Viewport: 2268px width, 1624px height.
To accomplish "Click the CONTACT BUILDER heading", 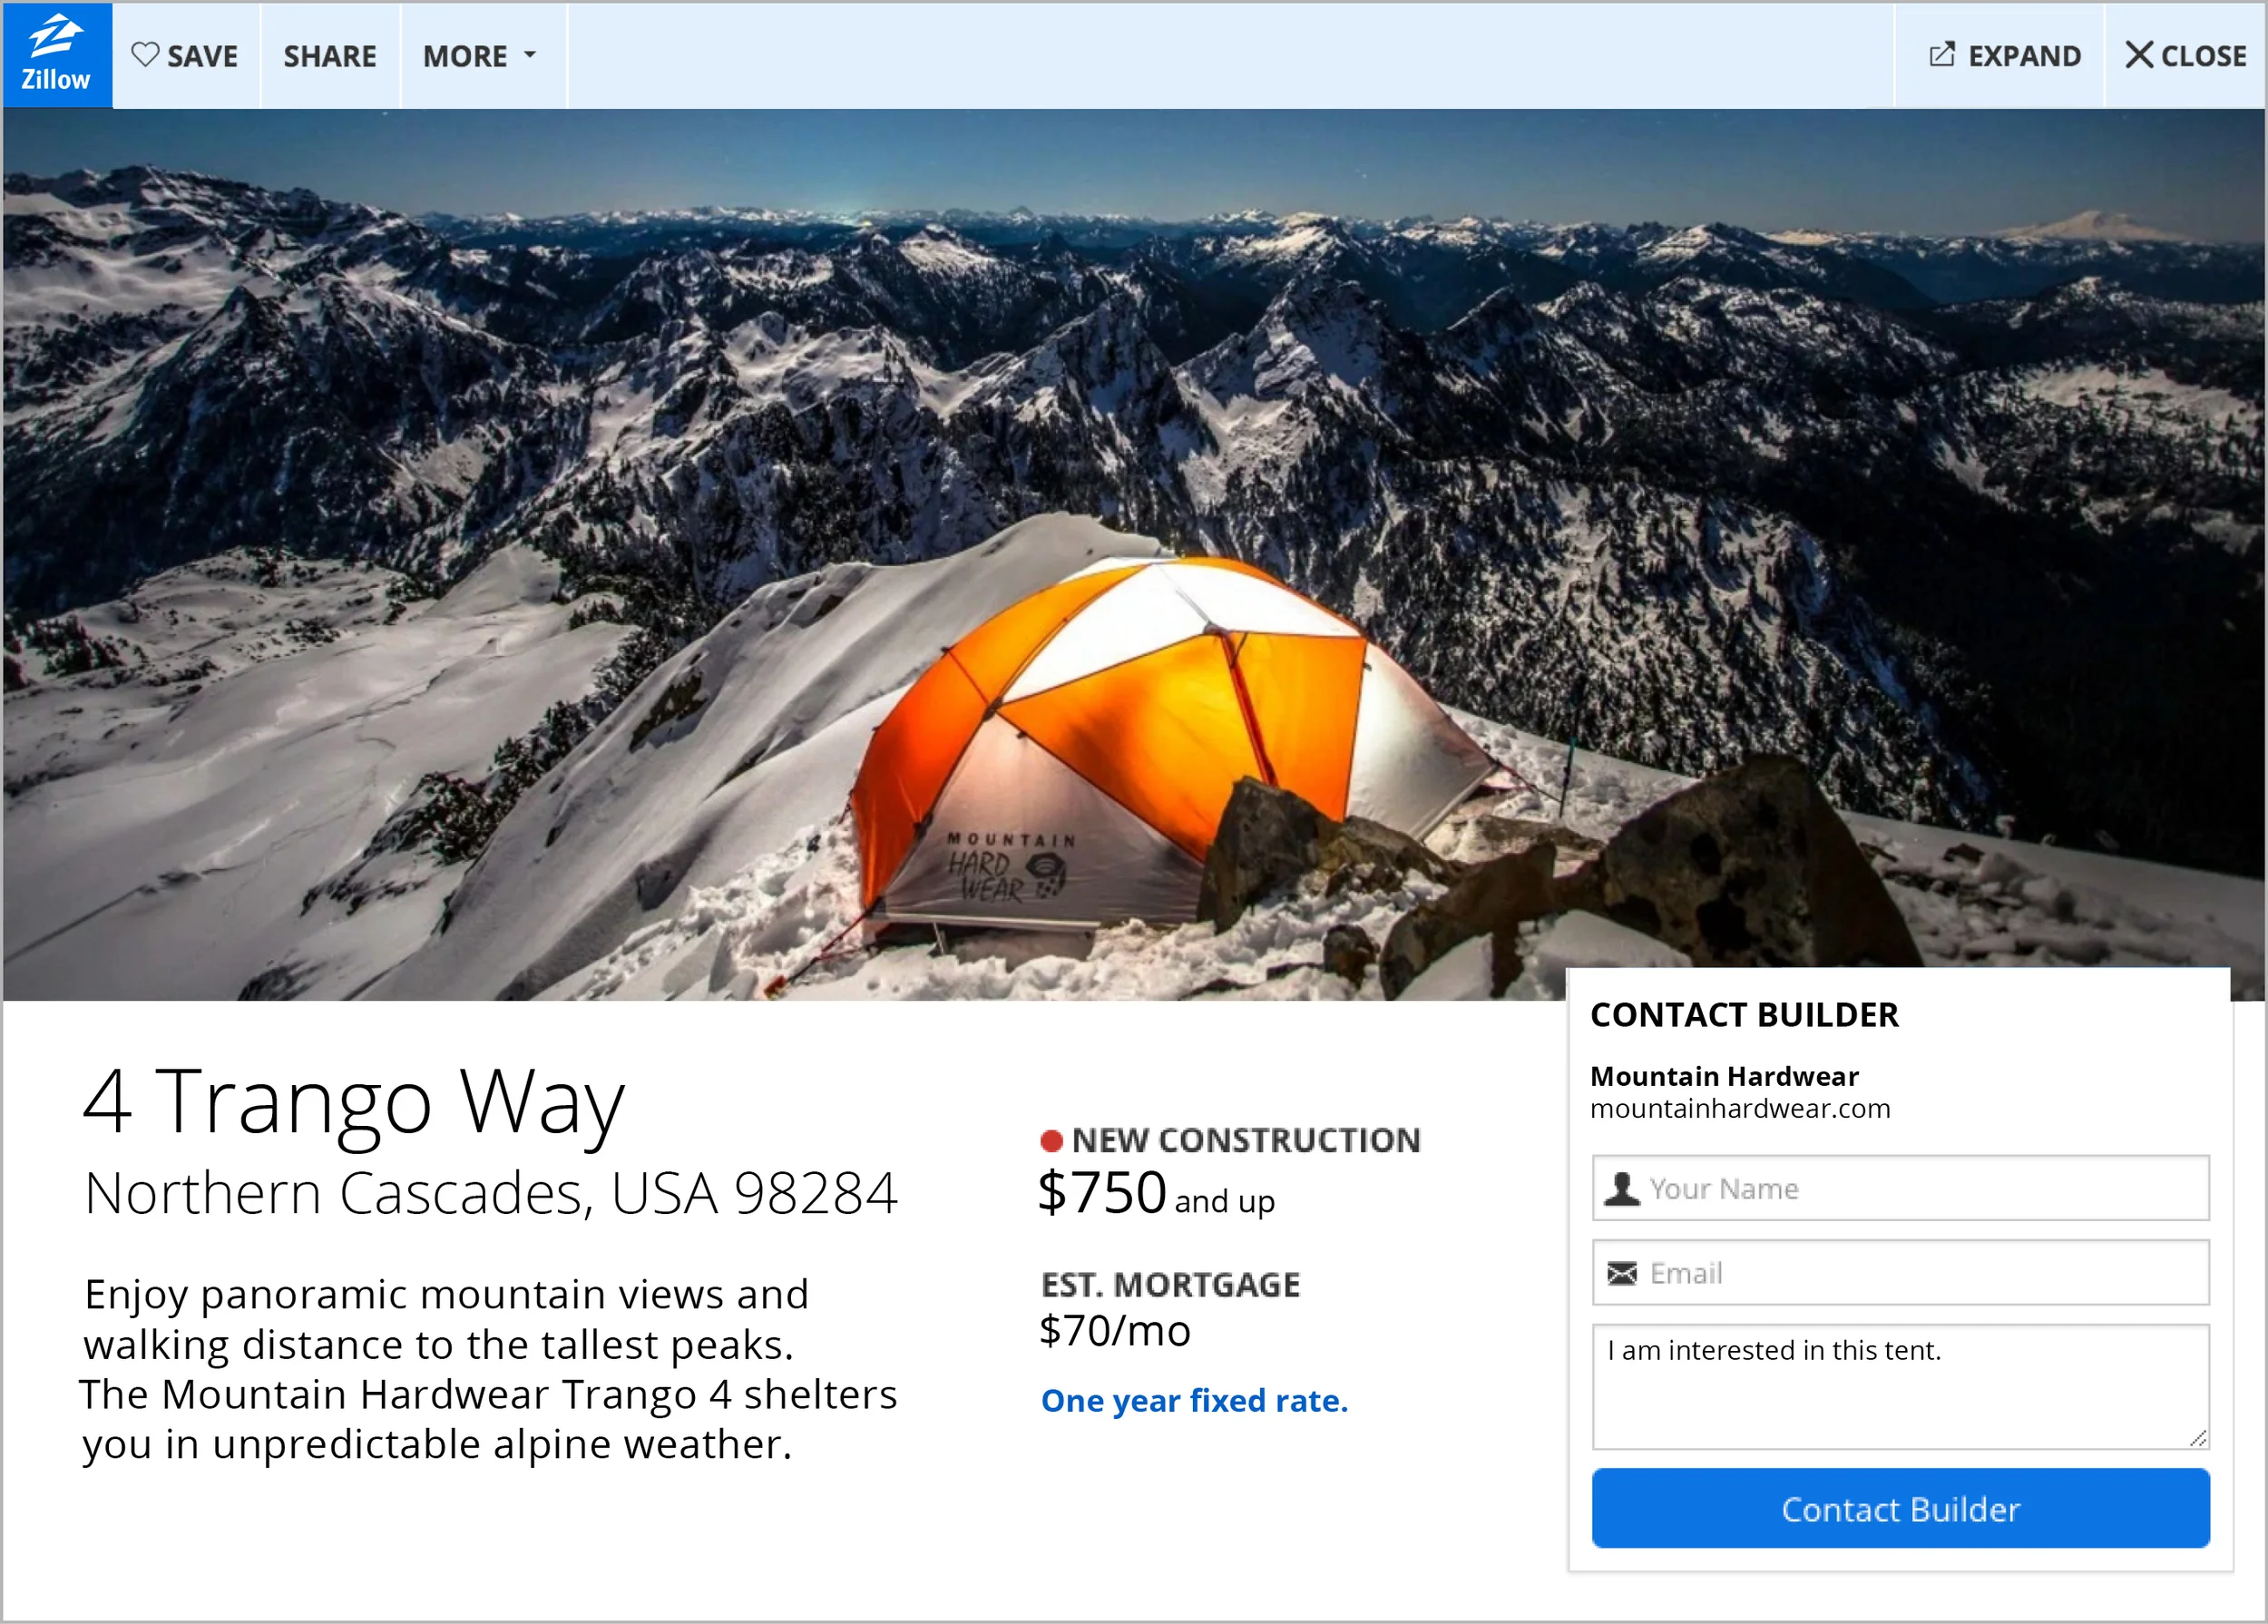I will point(1744,1015).
